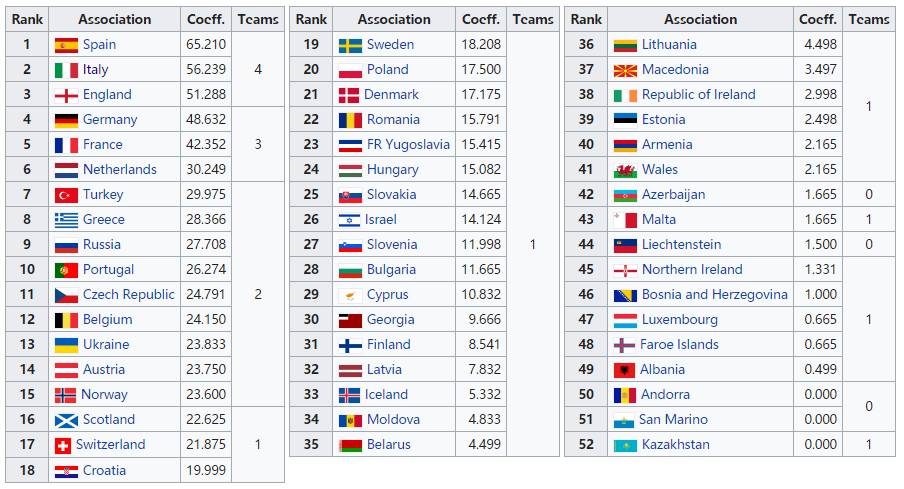The image size is (904, 489).
Task: Click the Portugal flag icon
Action: pyautogui.click(x=66, y=270)
